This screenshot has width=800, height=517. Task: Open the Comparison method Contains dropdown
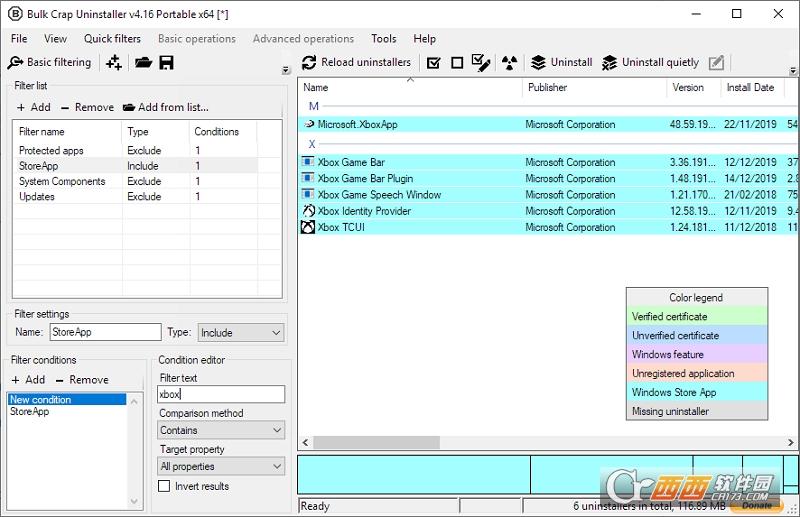(x=221, y=430)
